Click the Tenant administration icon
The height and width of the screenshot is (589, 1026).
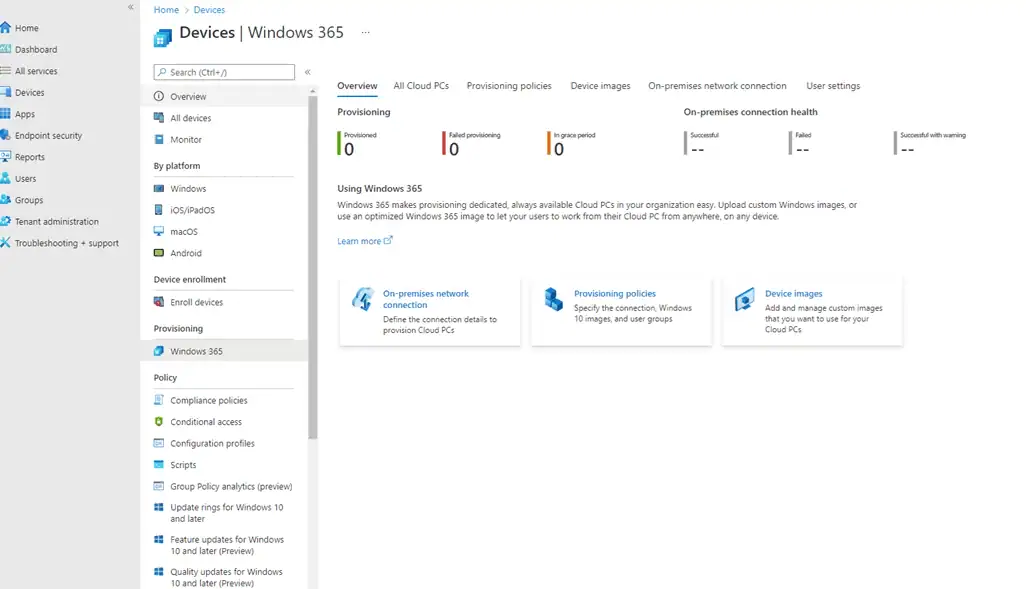[x=6, y=221]
